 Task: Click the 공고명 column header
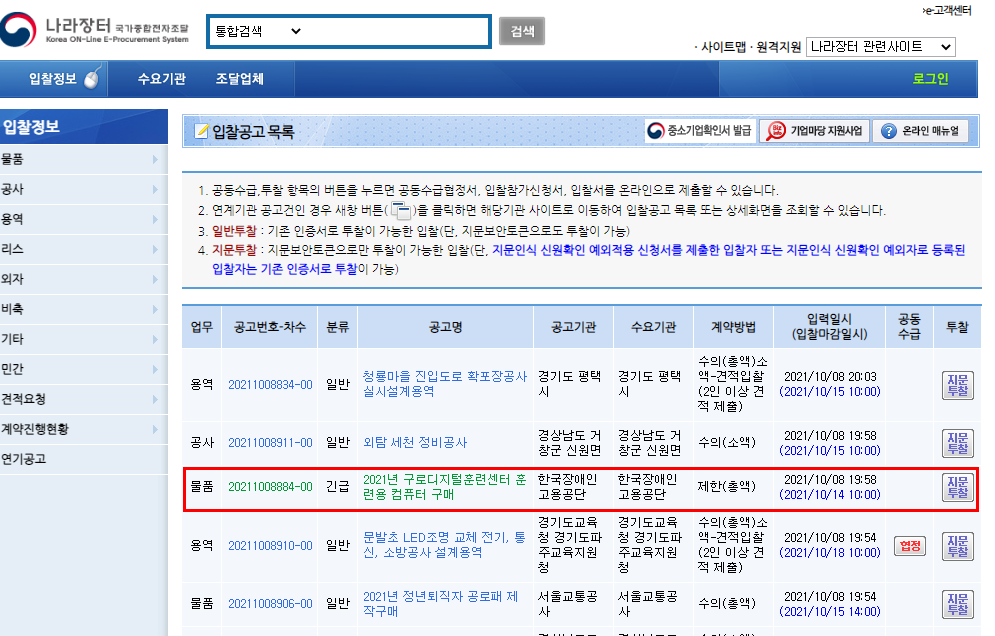click(x=445, y=327)
